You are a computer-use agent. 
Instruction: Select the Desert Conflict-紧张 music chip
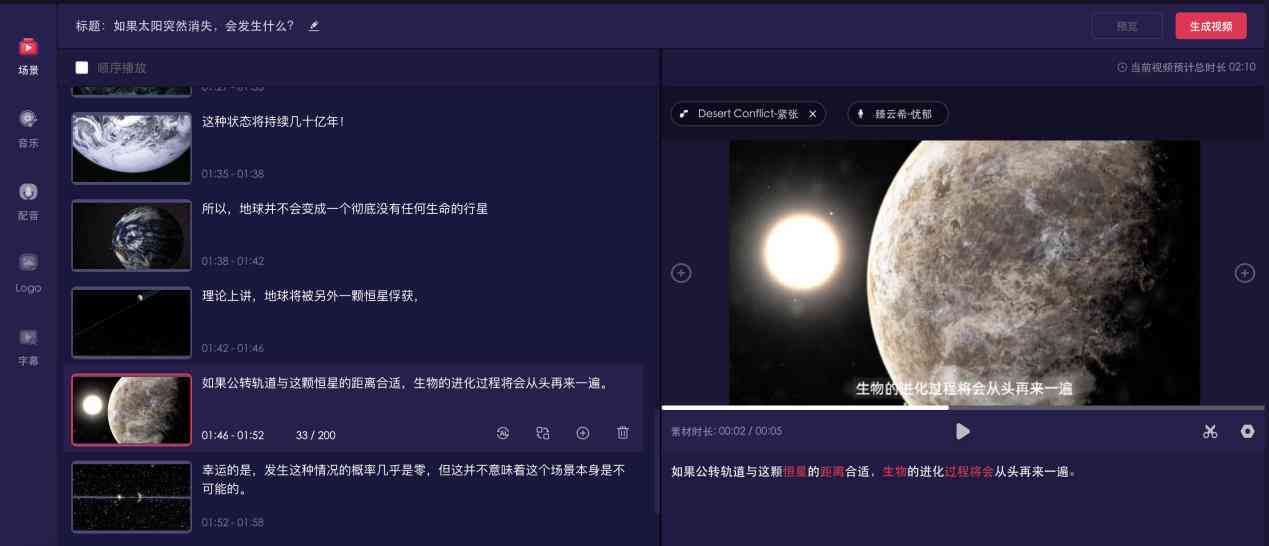[749, 114]
